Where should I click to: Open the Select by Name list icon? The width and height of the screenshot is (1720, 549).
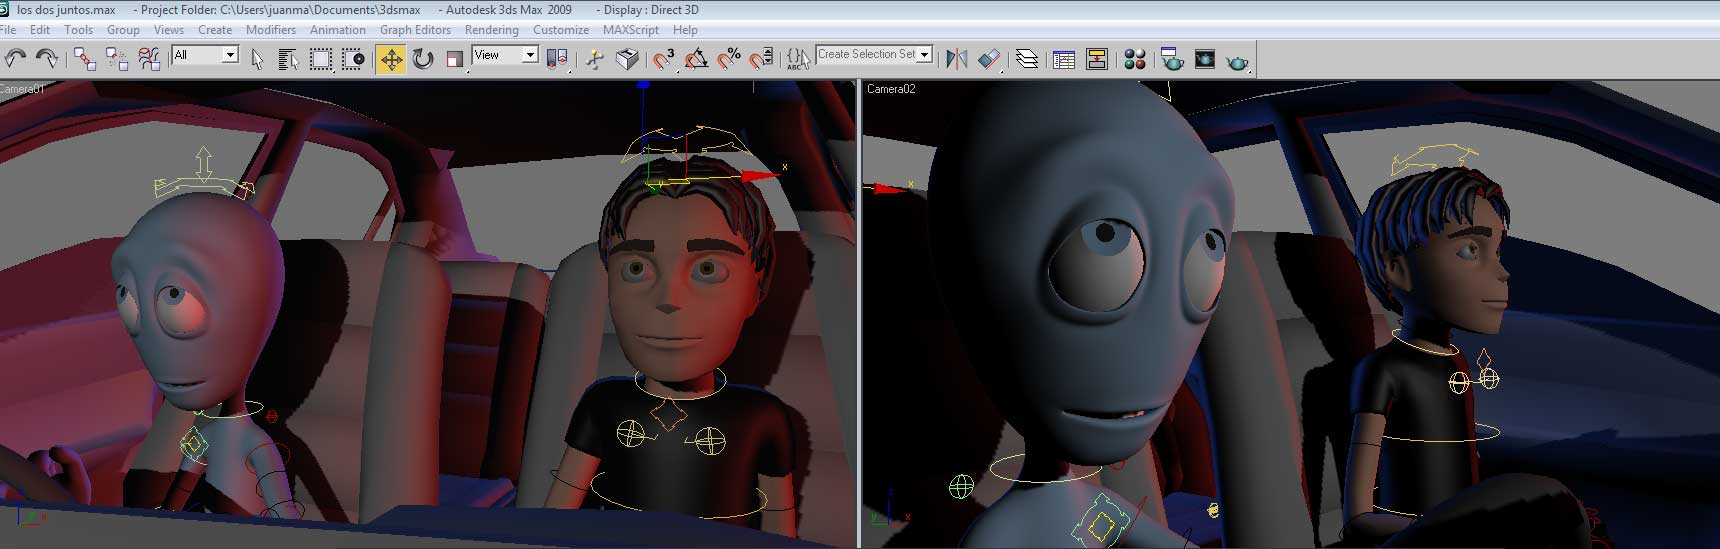[x=288, y=59]
